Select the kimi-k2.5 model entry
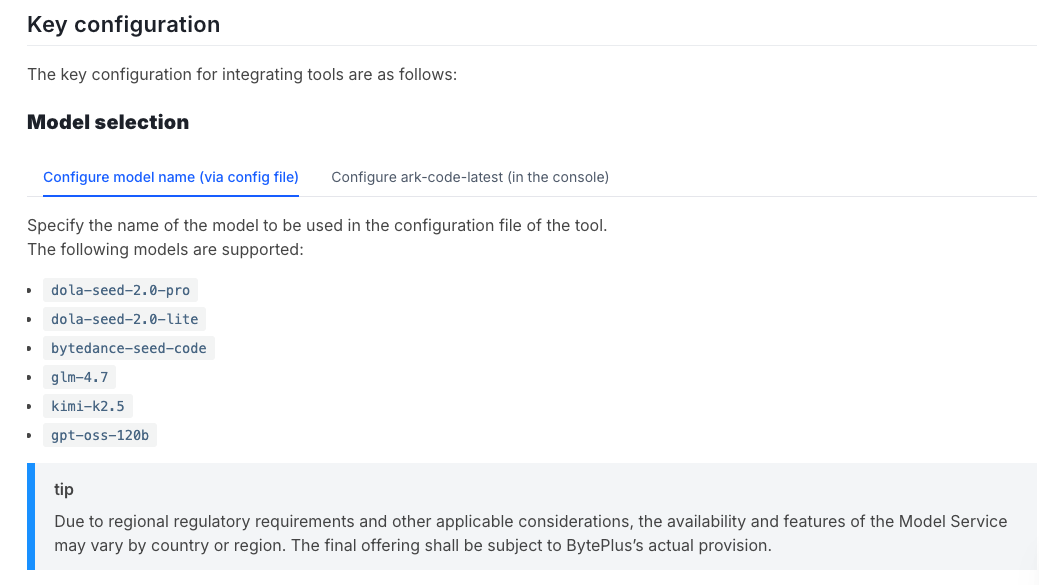 (x=87, y=406)
